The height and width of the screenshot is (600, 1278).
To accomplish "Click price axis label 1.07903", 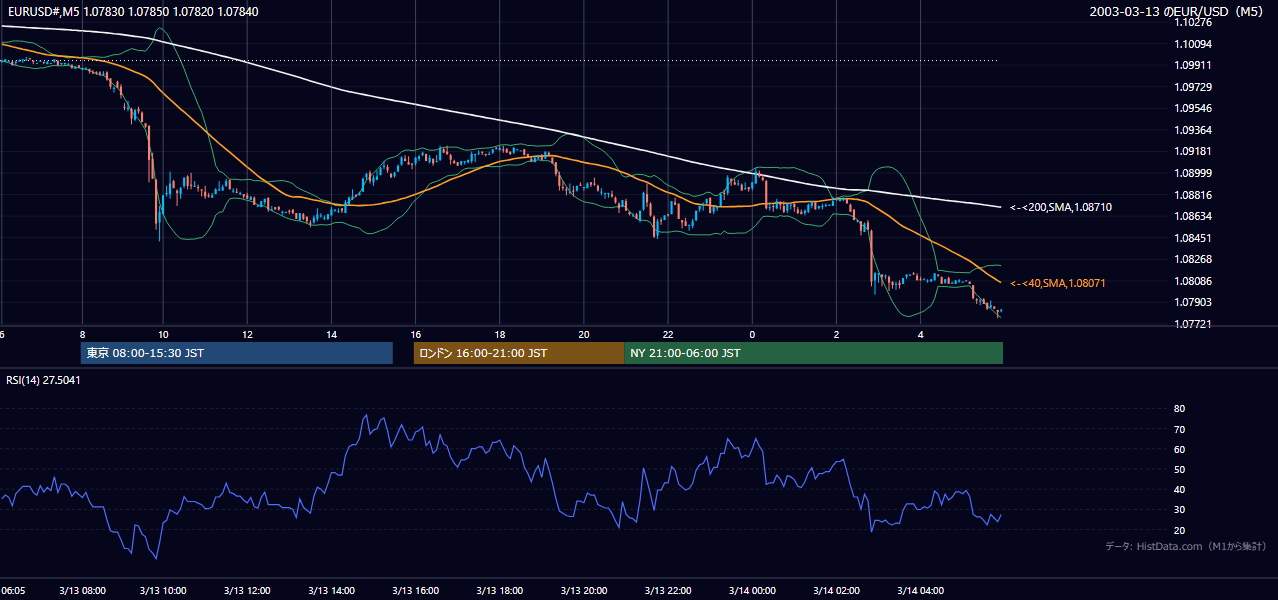I will tap(1193, 302).
